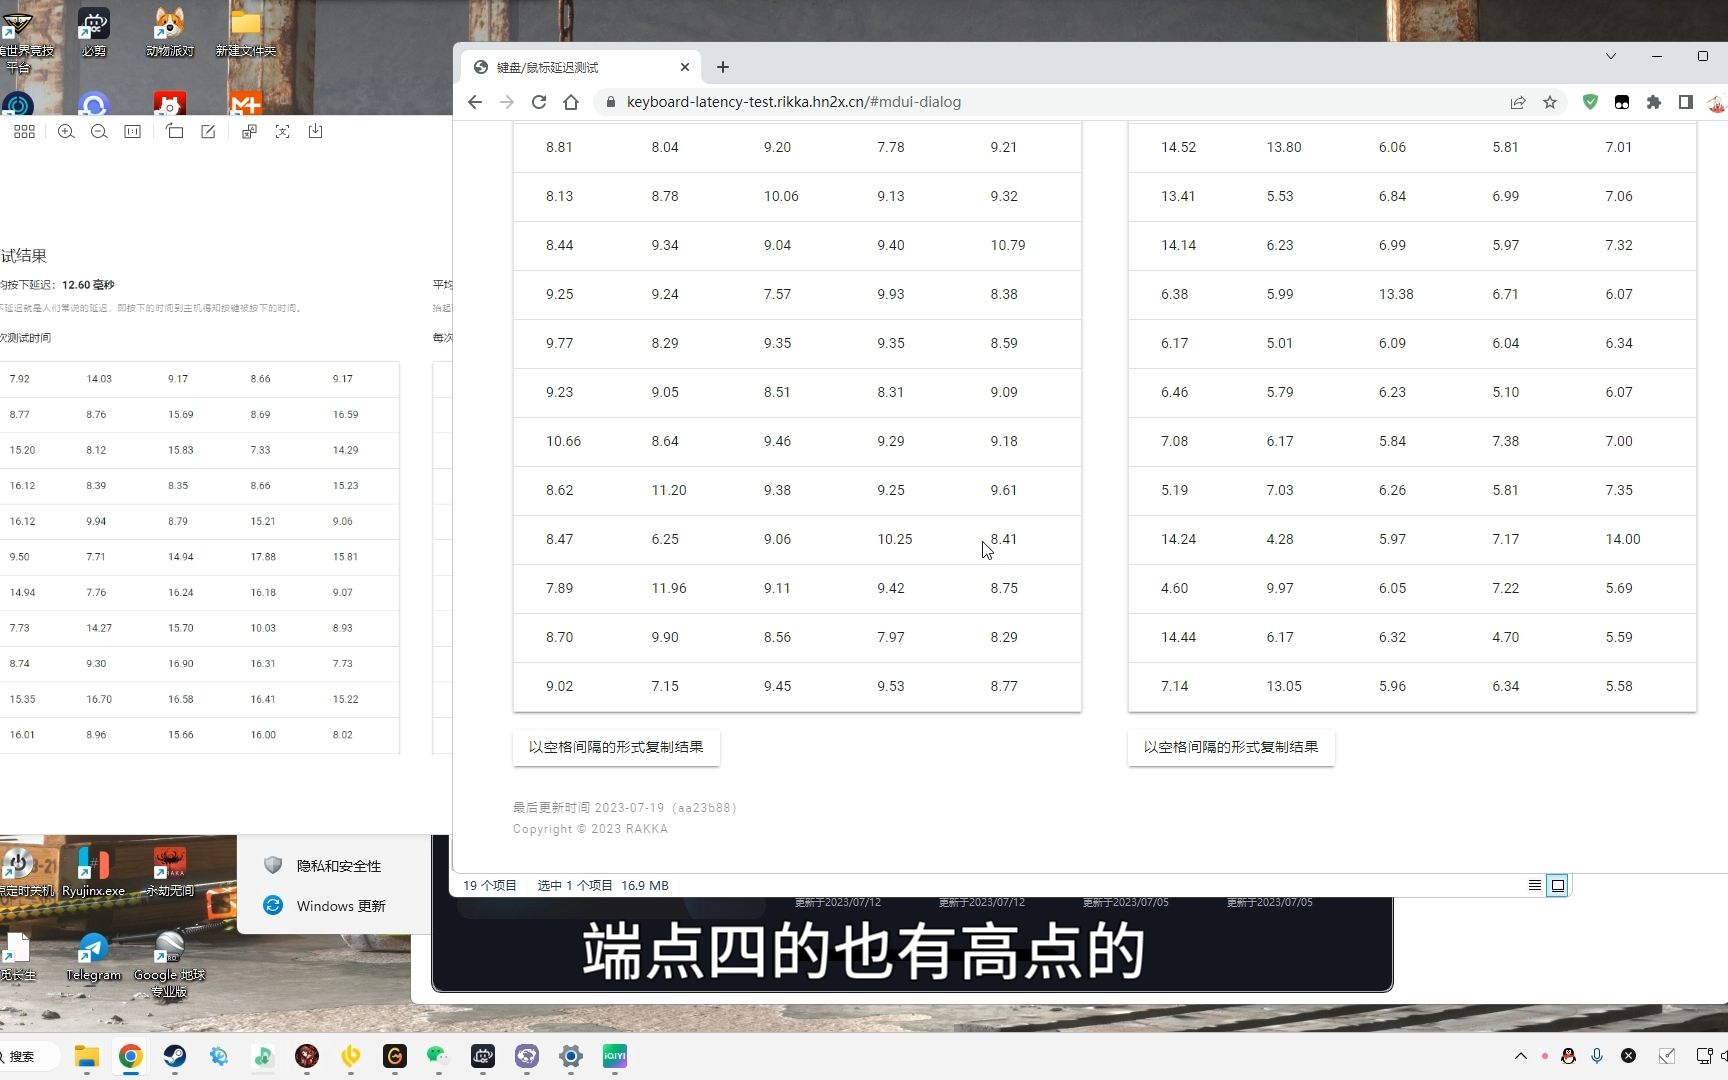Click the 13.05 cell in right table

coord(1284,686)
